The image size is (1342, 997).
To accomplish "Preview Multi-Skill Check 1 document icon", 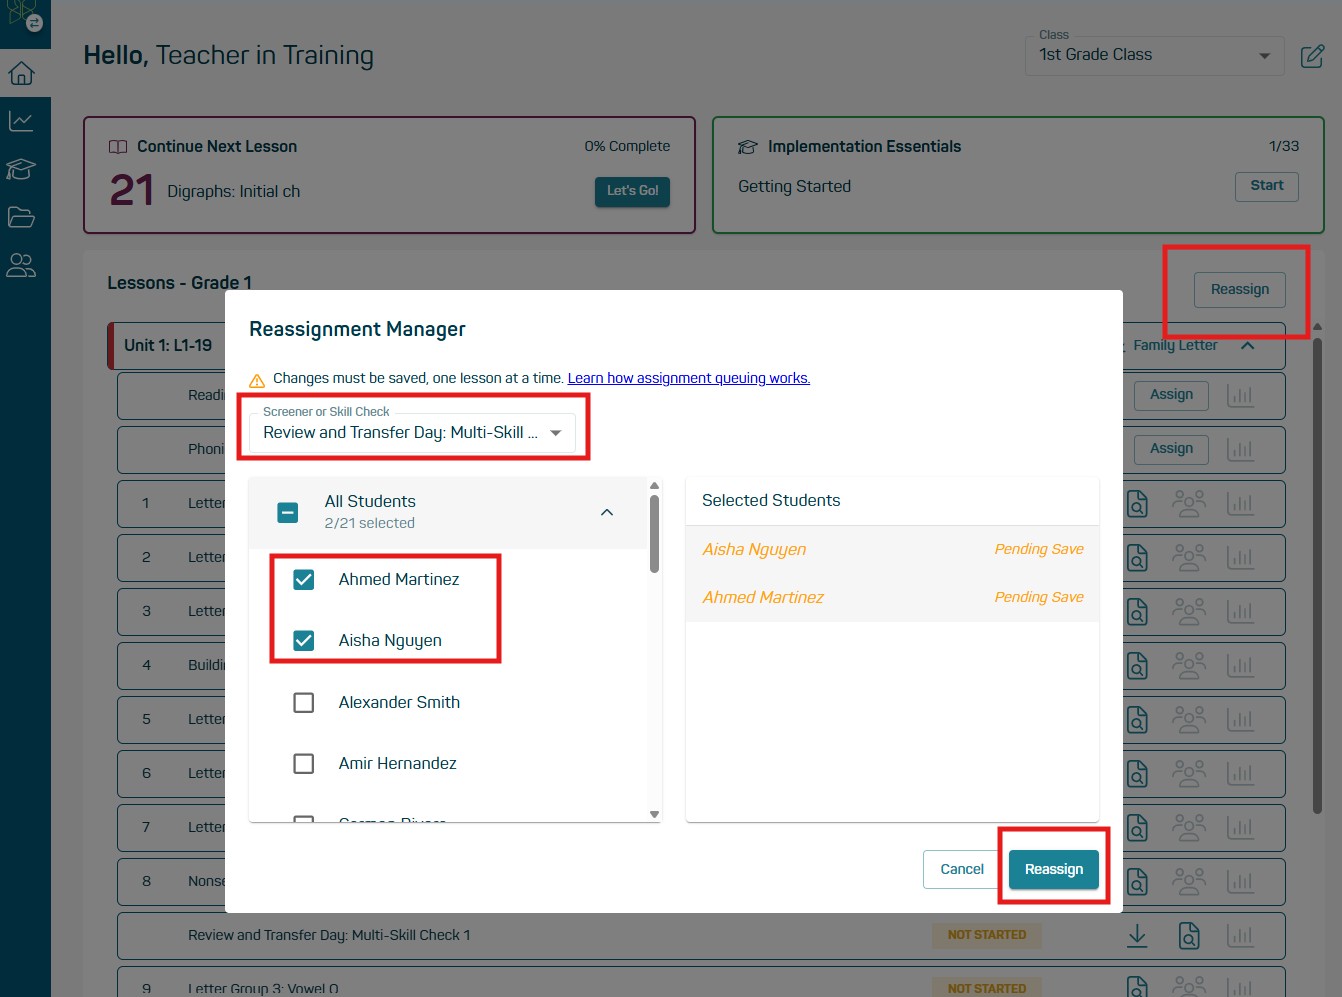I will coord(1189,935).
